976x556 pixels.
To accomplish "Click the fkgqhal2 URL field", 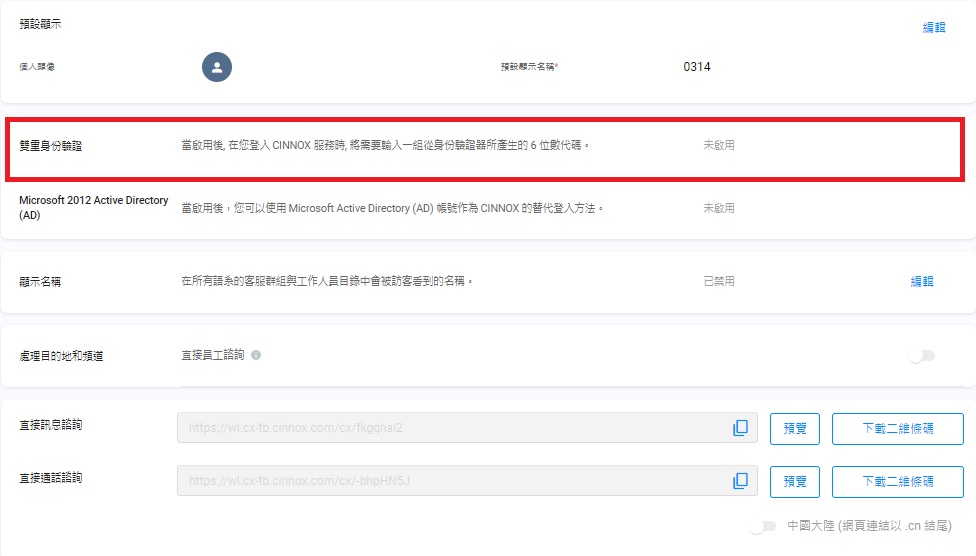I will [467, 428].
